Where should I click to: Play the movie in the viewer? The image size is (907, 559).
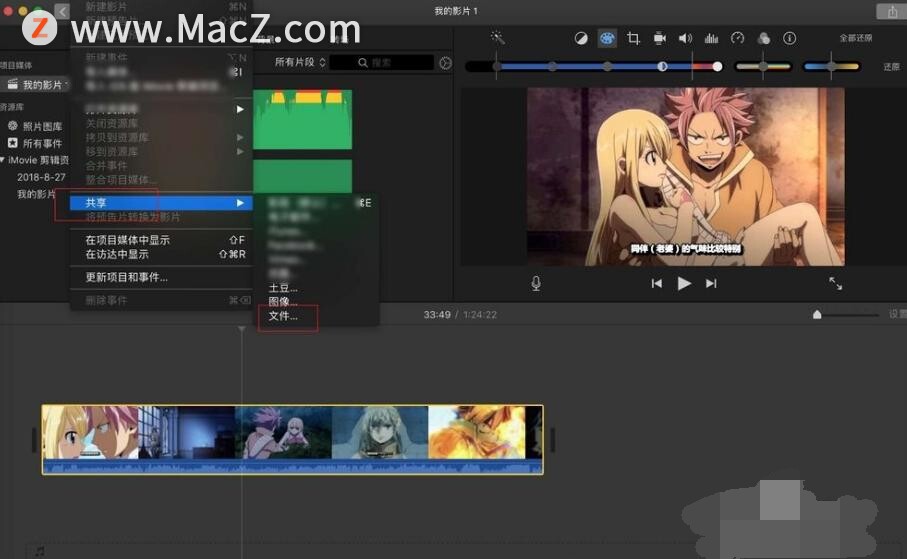[x=684, y=283]
